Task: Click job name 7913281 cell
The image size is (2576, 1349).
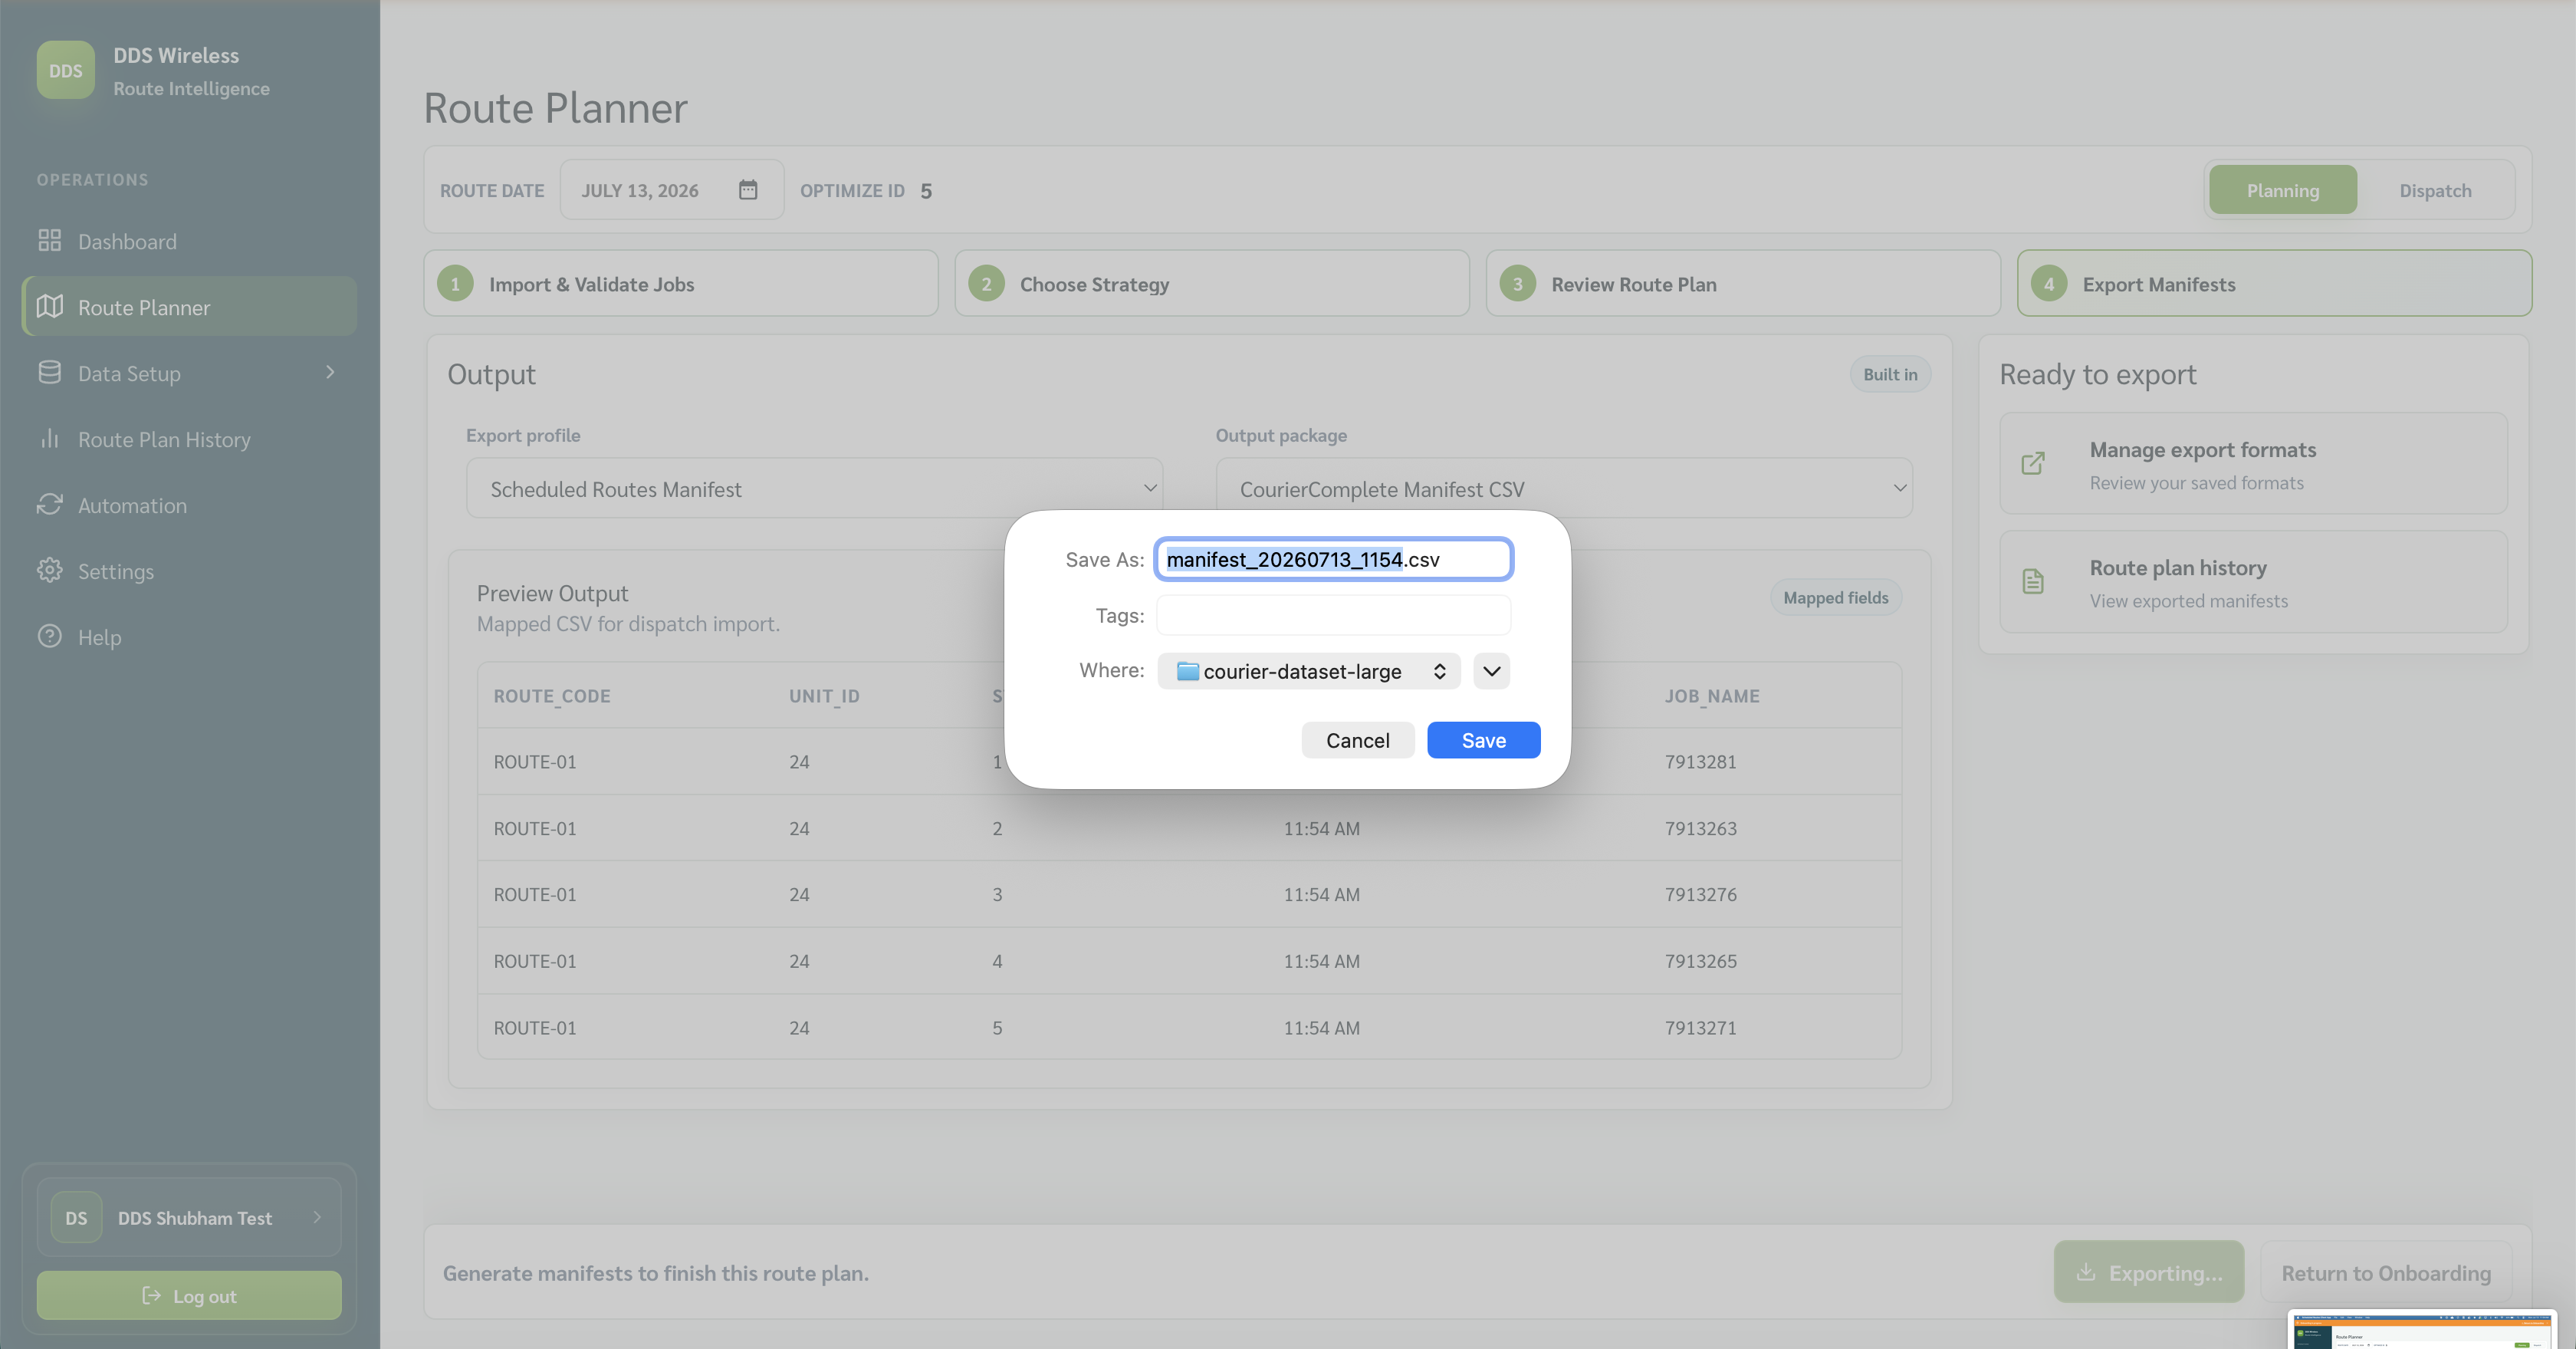Action: point(1700,762)
